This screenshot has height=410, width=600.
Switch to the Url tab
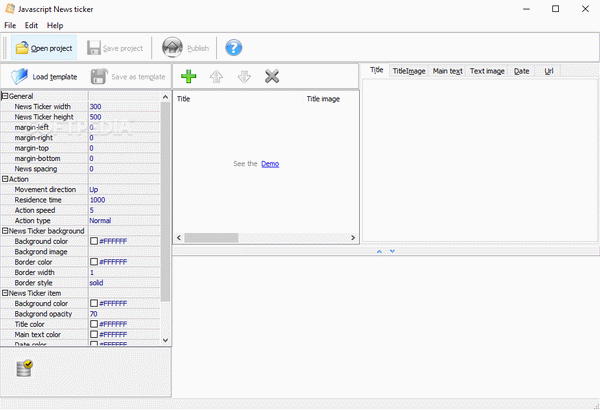point(549,71)
